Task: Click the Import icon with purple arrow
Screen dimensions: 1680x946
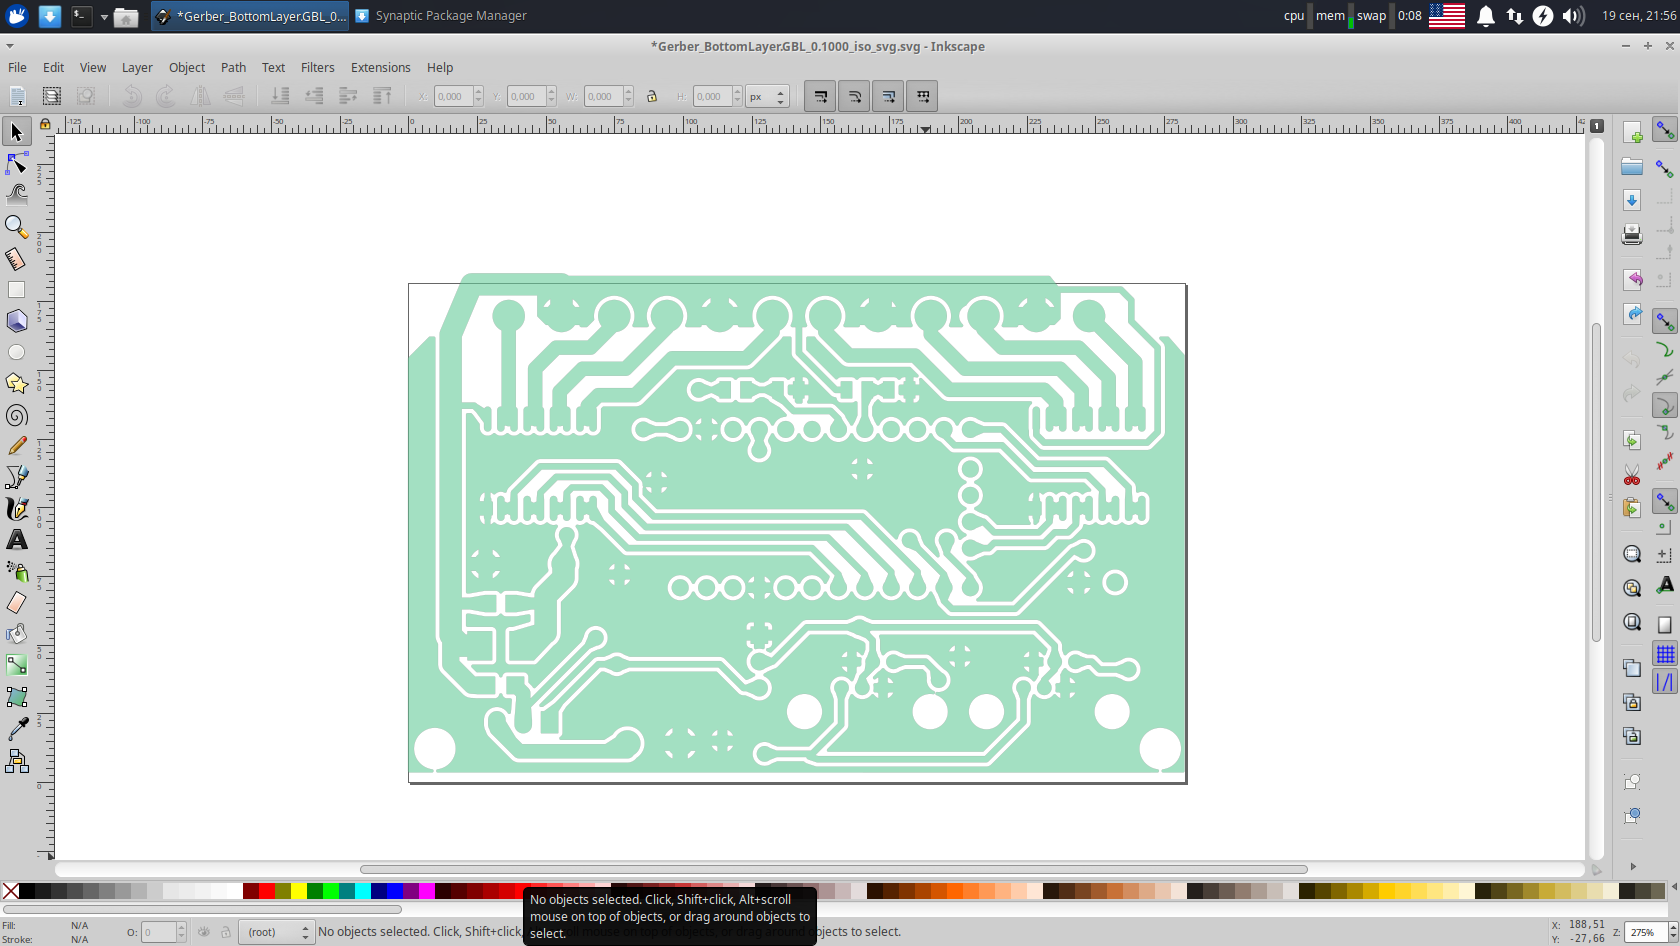Action: [1632, 279]
